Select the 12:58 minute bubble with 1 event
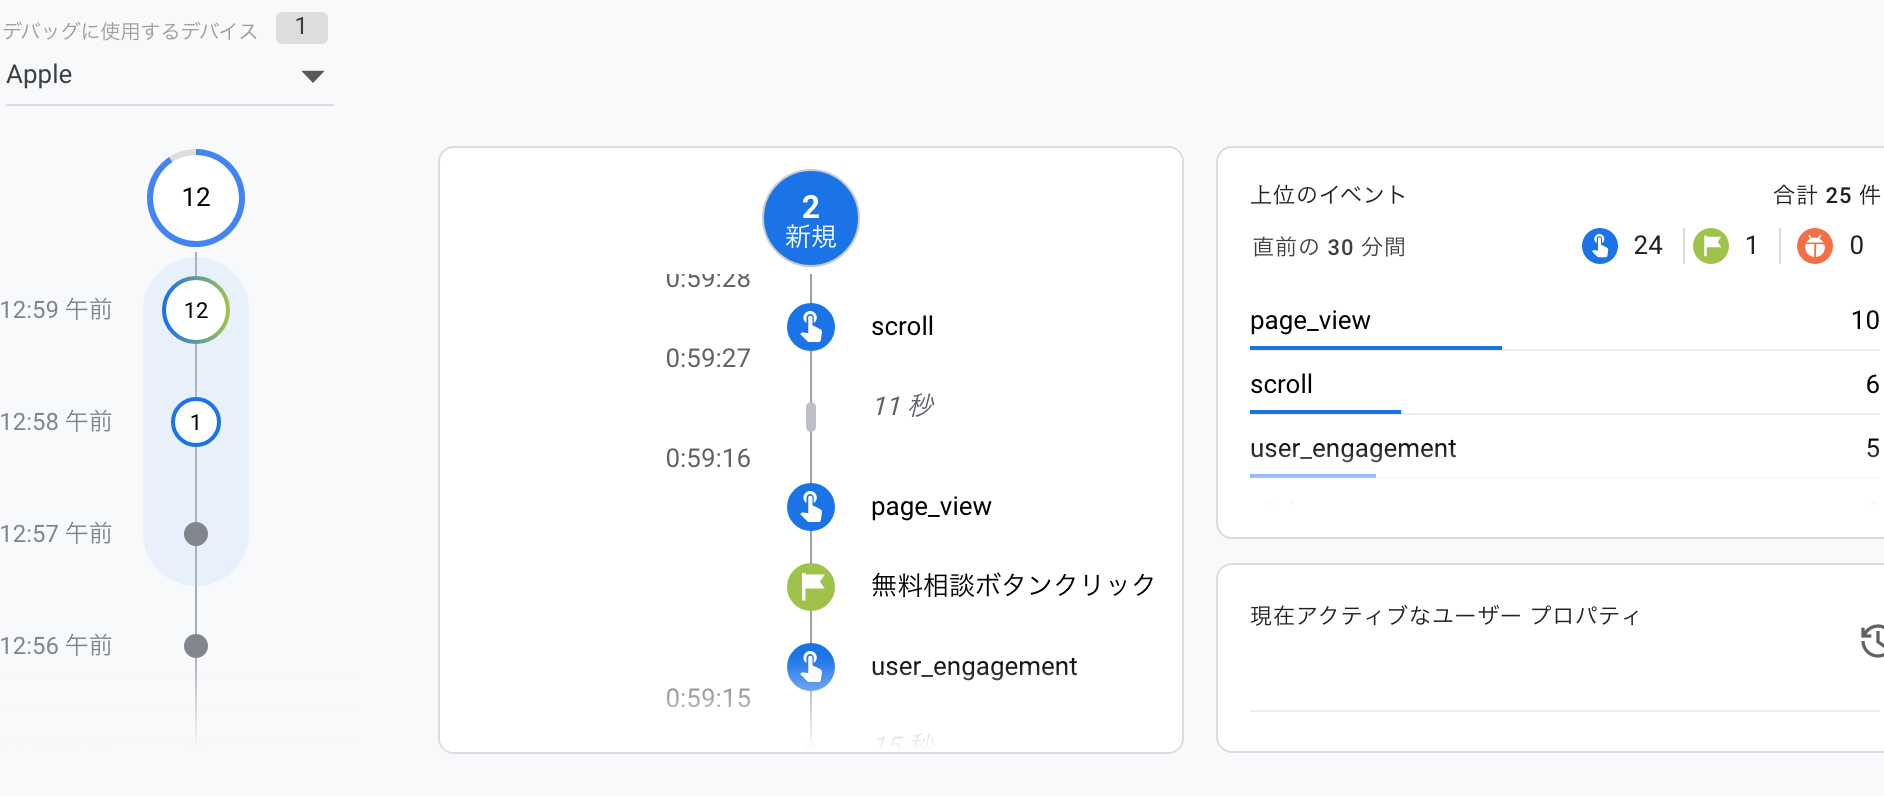The width and height of the screenshot is (1884, 796). pyautogui.click(x=196, y=422)
